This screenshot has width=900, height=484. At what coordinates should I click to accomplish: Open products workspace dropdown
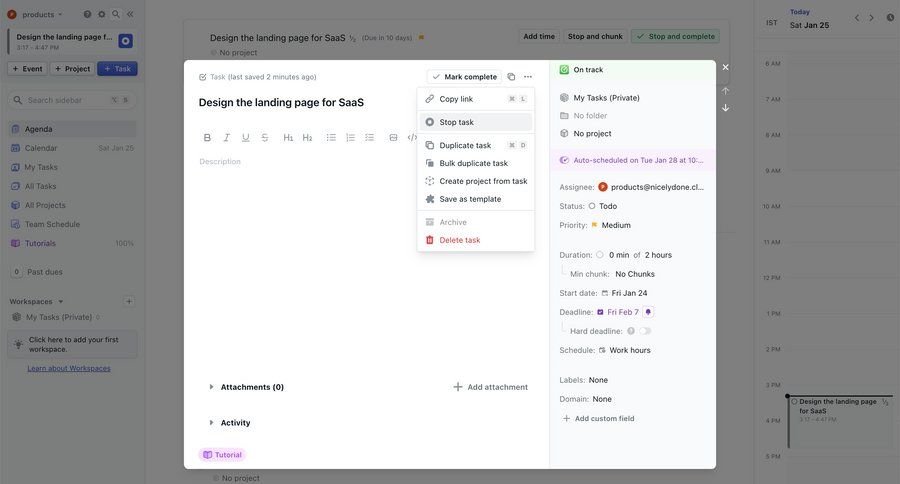point(34,14)
